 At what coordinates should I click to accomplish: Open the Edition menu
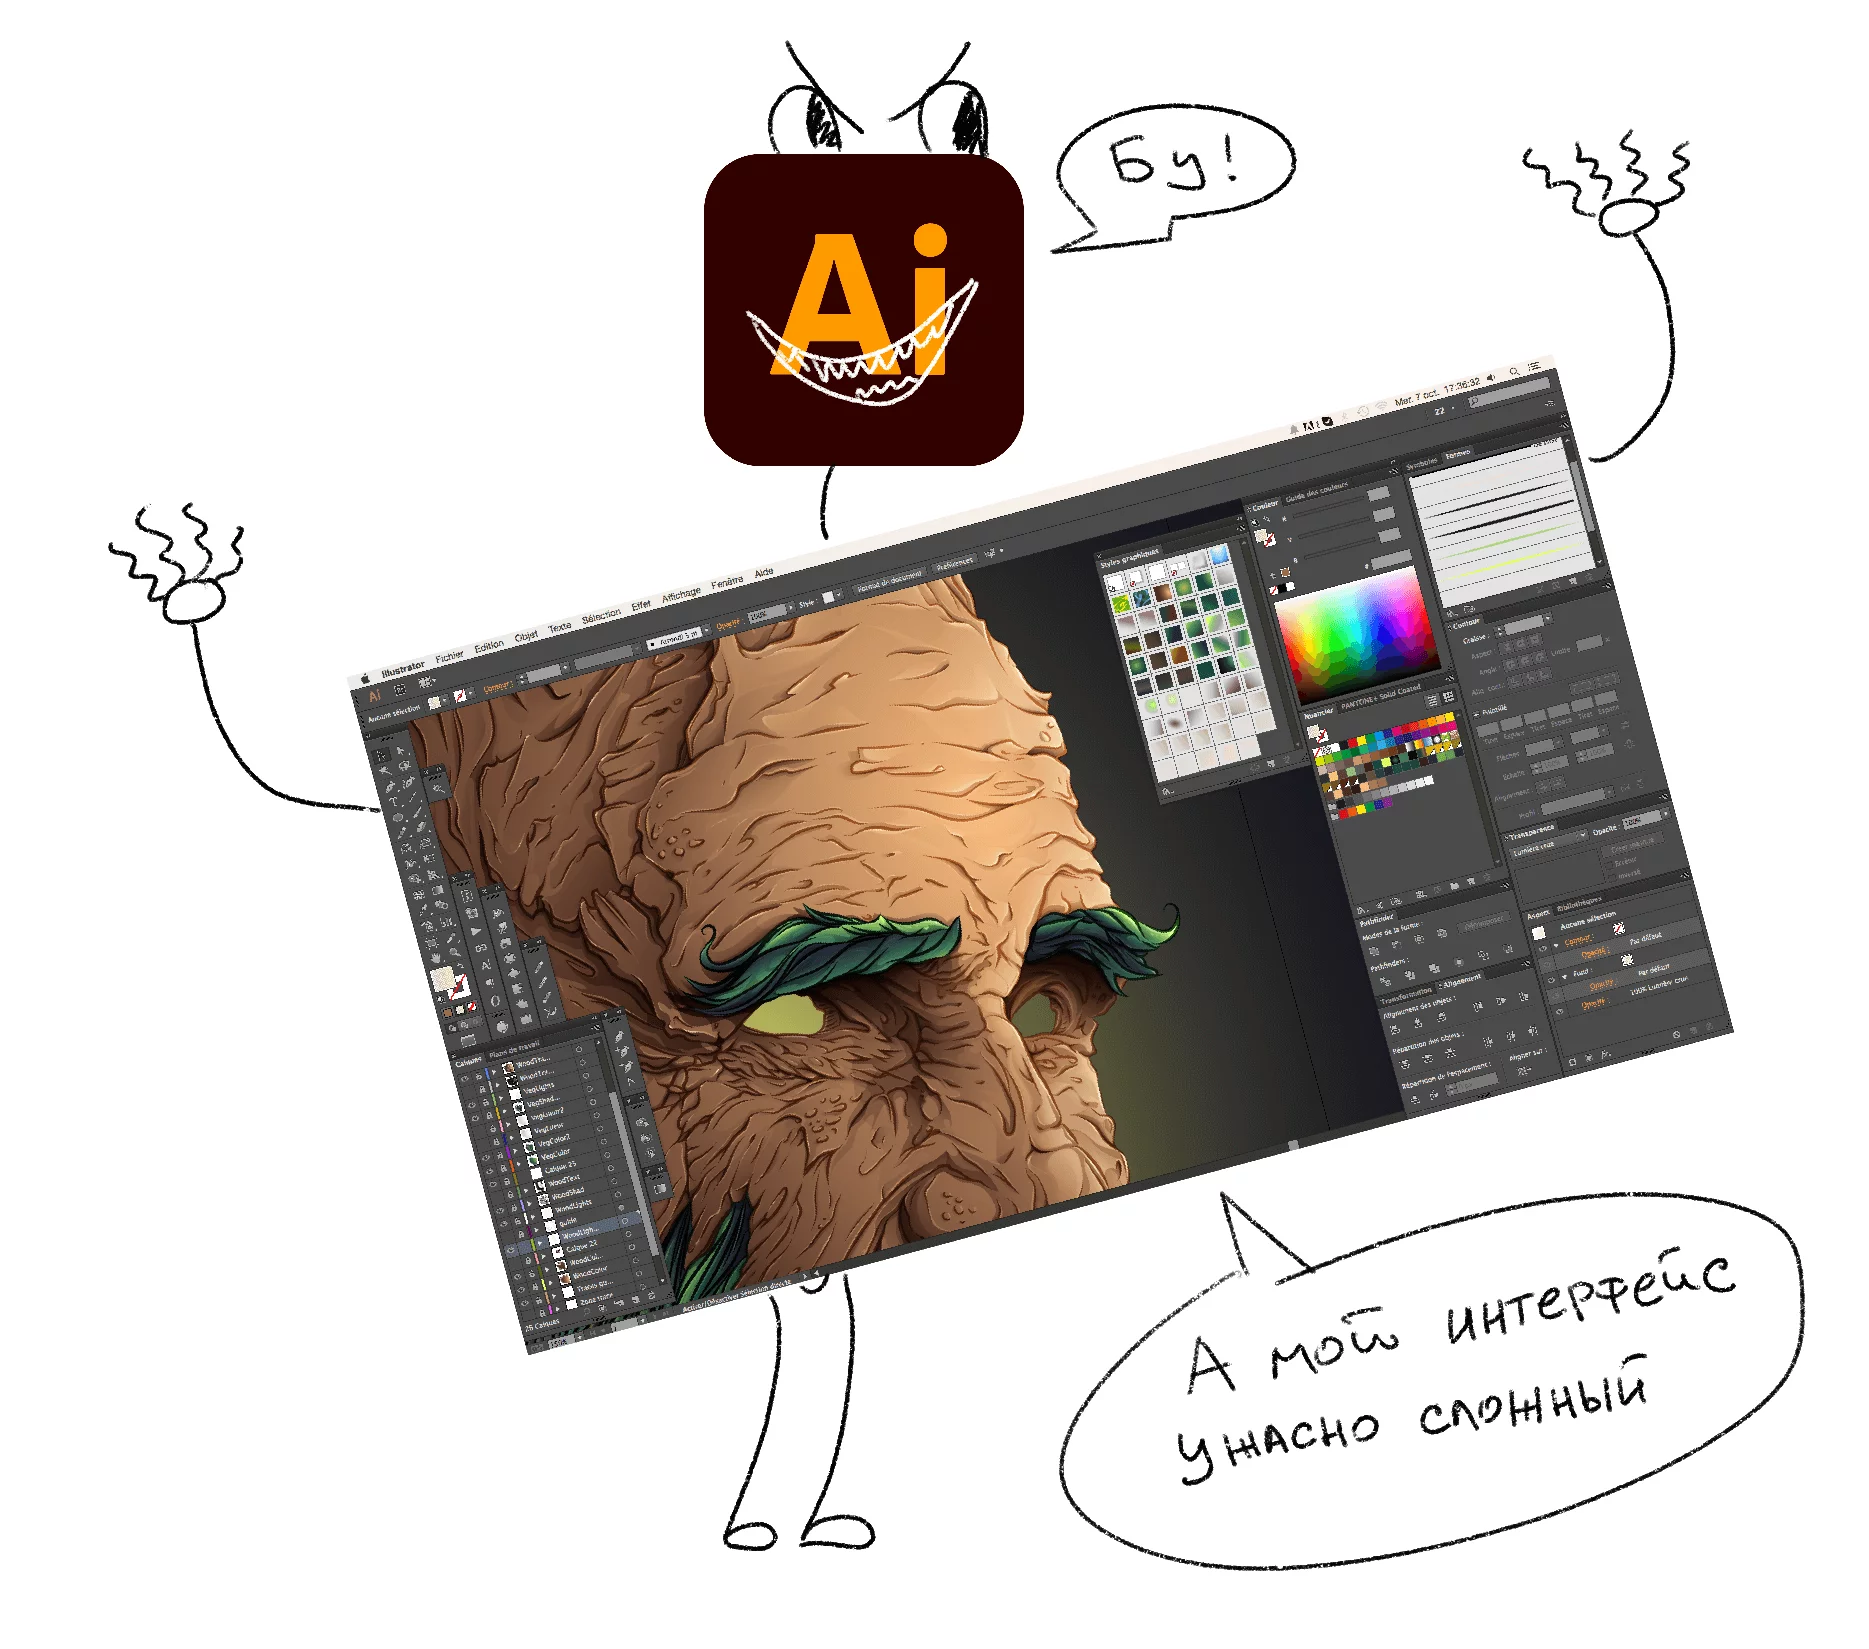point(489,646)
